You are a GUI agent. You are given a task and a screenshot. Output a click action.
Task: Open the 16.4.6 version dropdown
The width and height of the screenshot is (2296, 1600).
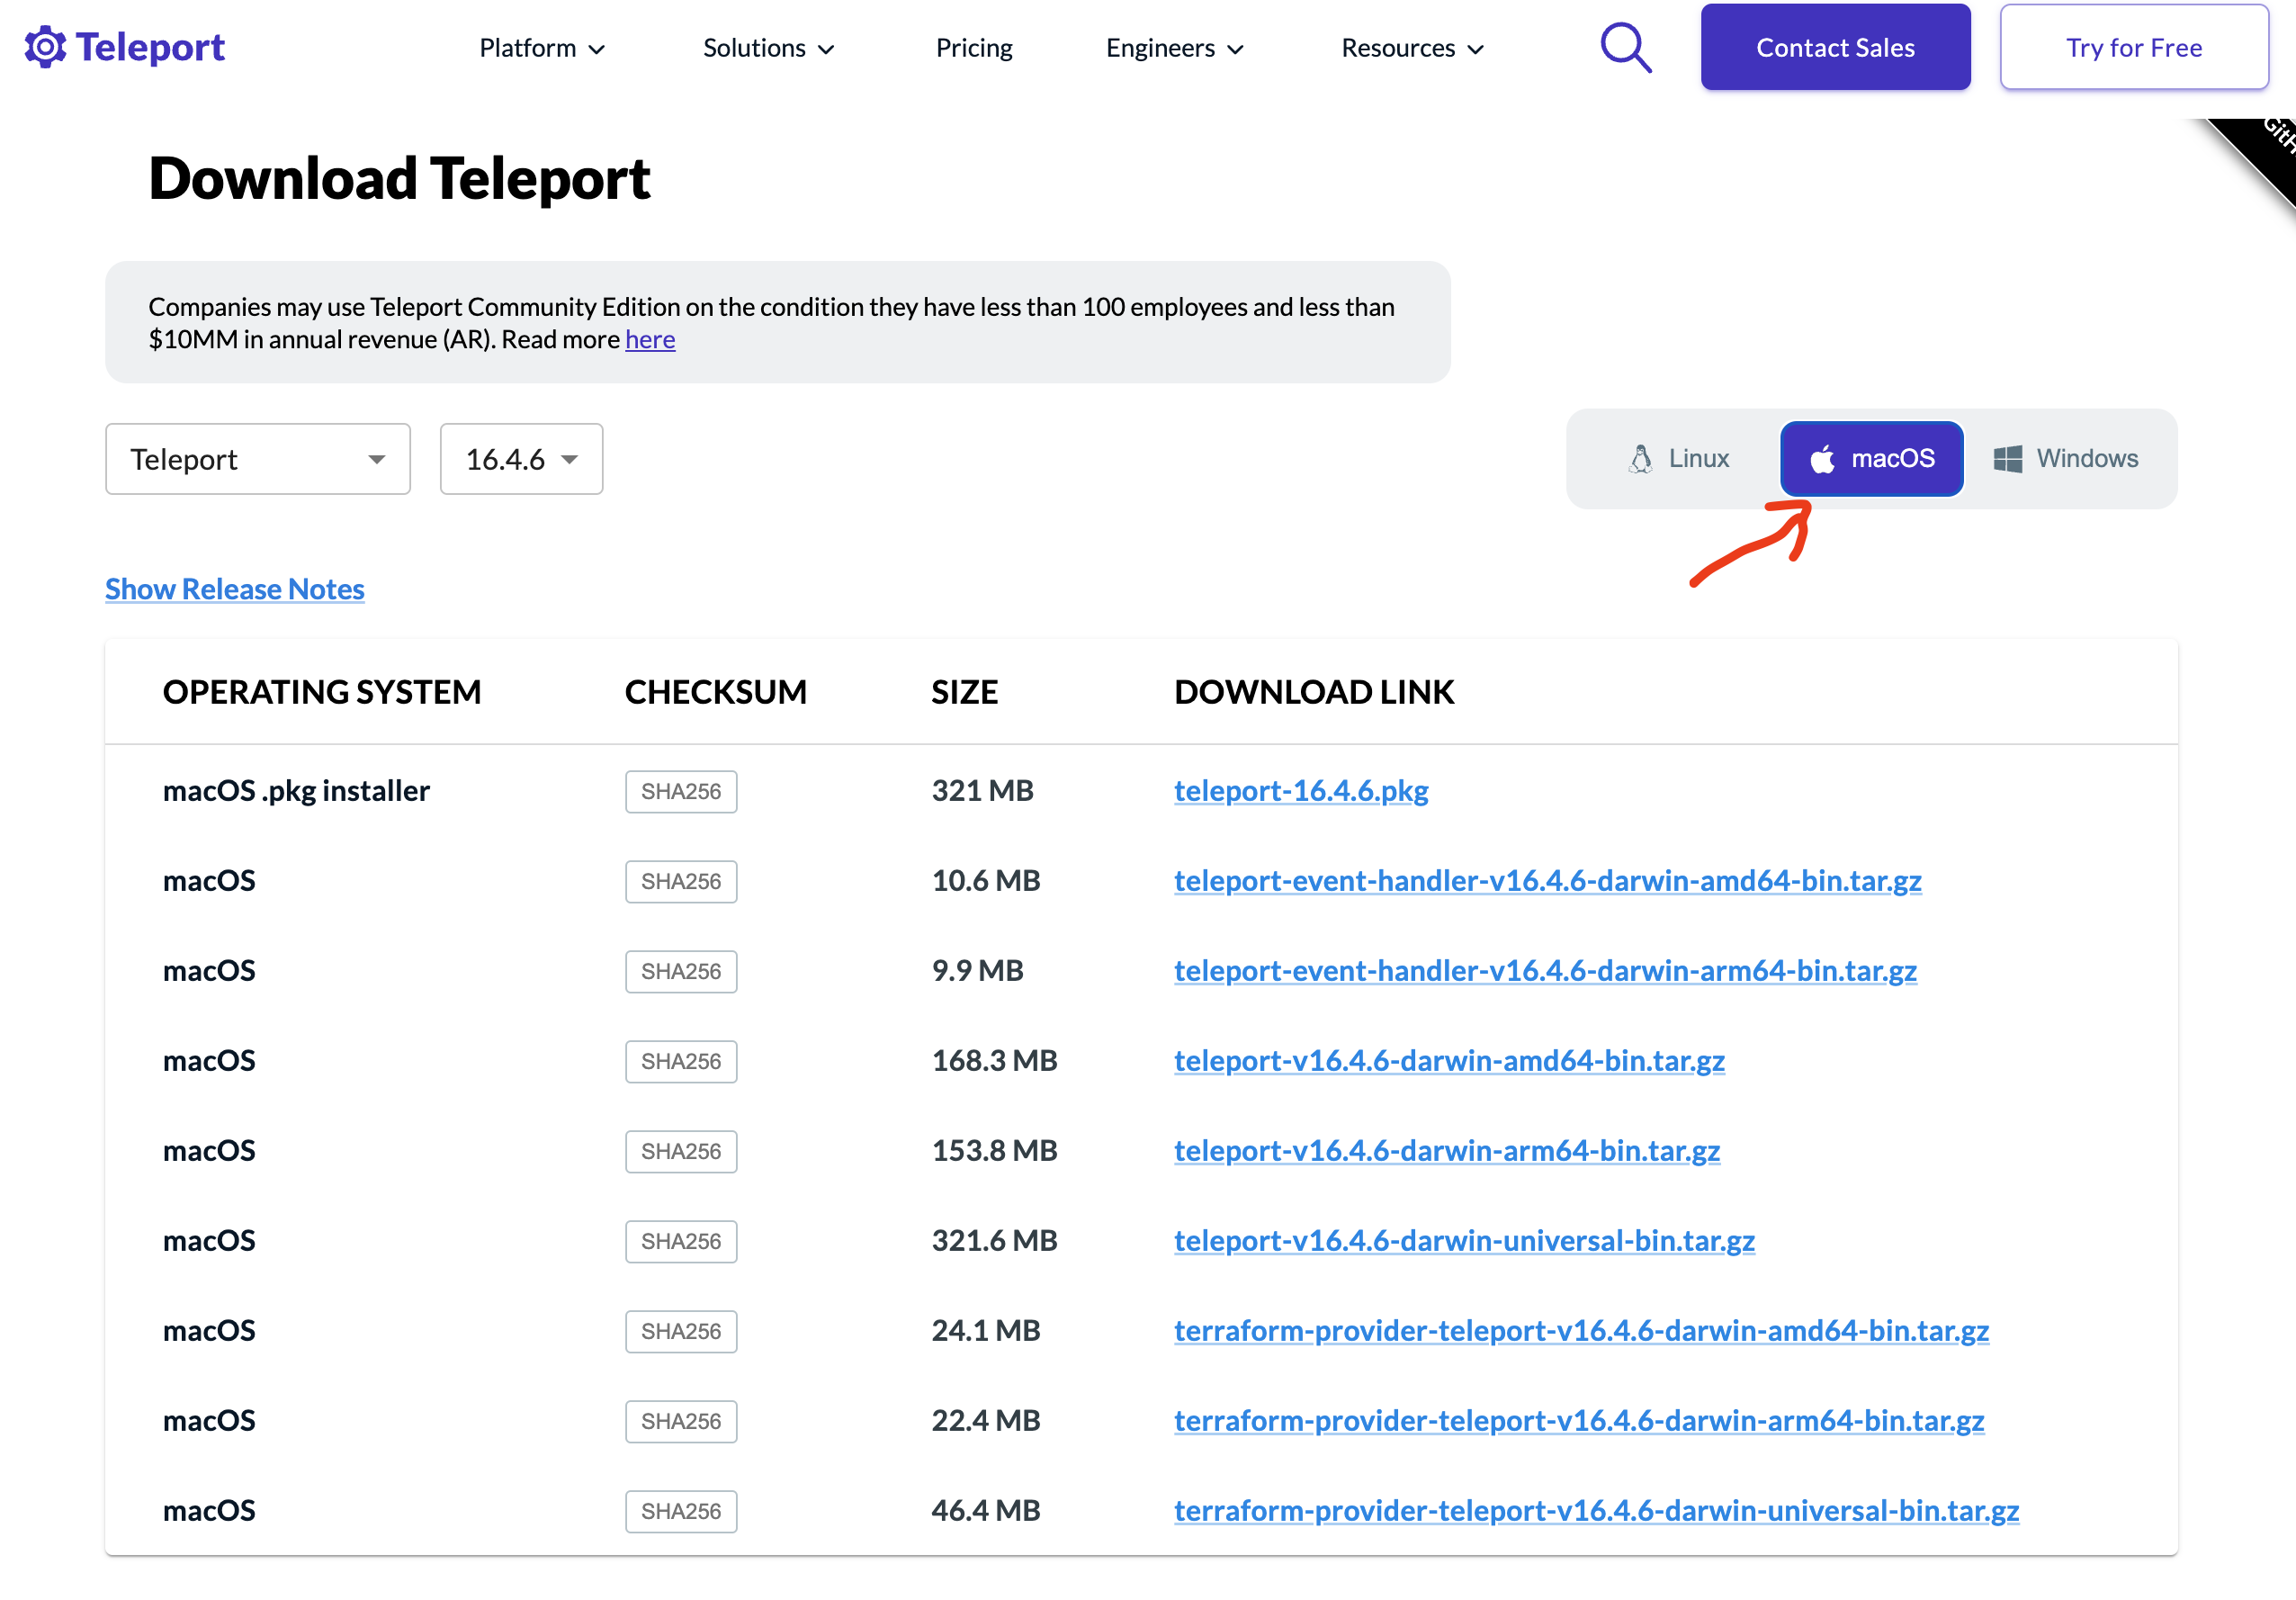point(521,459)
